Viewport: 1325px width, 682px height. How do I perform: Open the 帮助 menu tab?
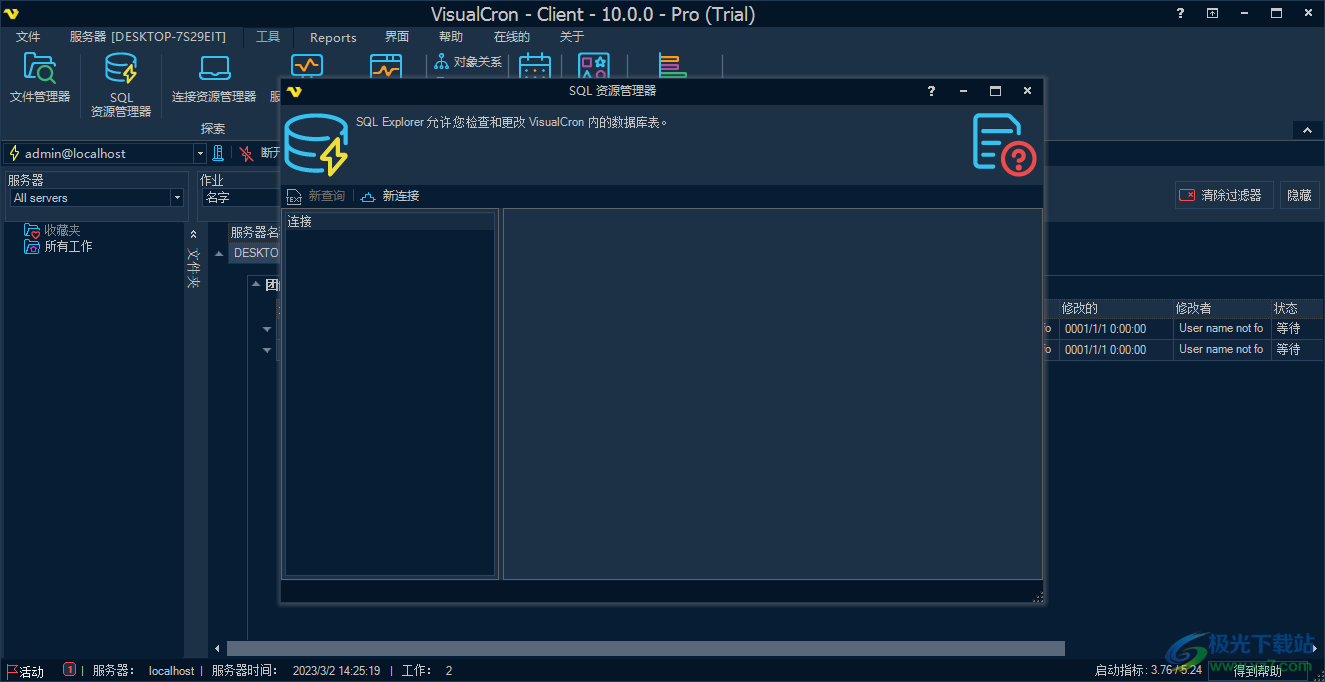pyautogui.click(x=451, y=37)
